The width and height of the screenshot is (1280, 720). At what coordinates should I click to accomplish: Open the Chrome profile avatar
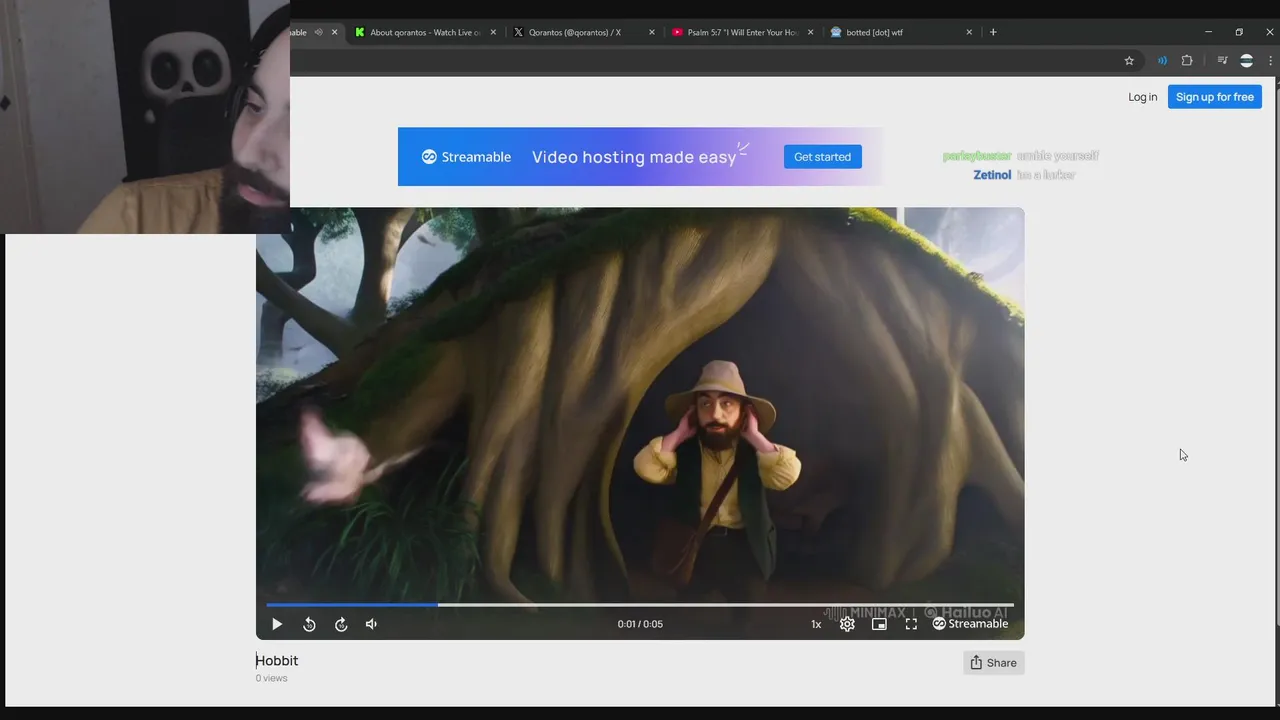click(x=1246, y=61)
